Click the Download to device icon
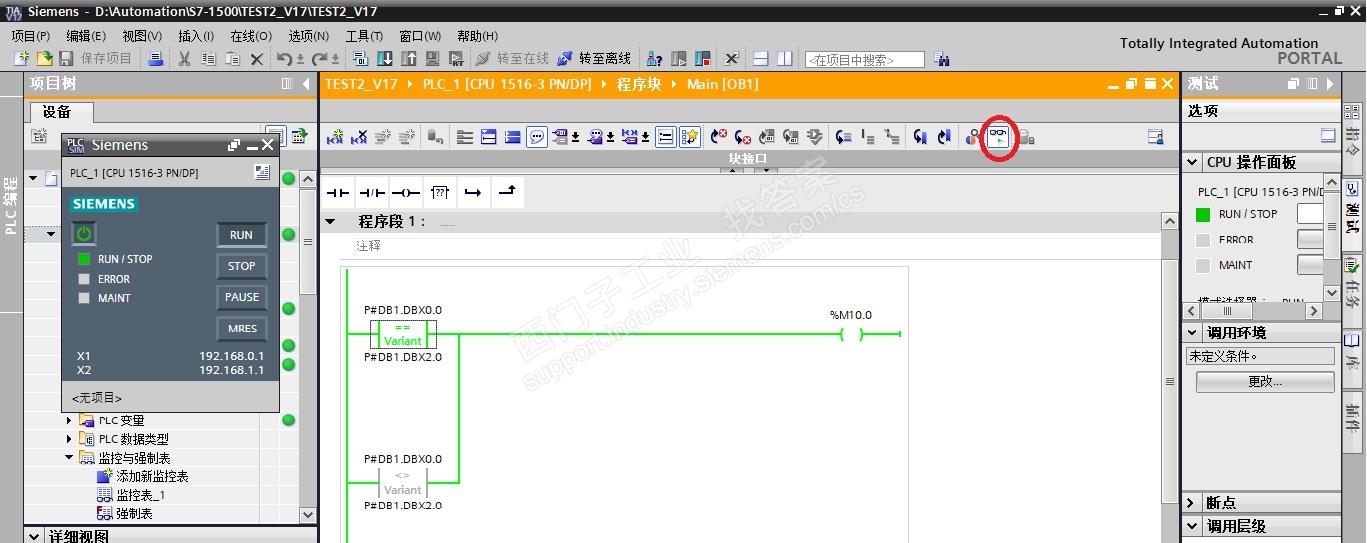The width and height of the screenshot is (1367, 543). [x=384, y=59]
